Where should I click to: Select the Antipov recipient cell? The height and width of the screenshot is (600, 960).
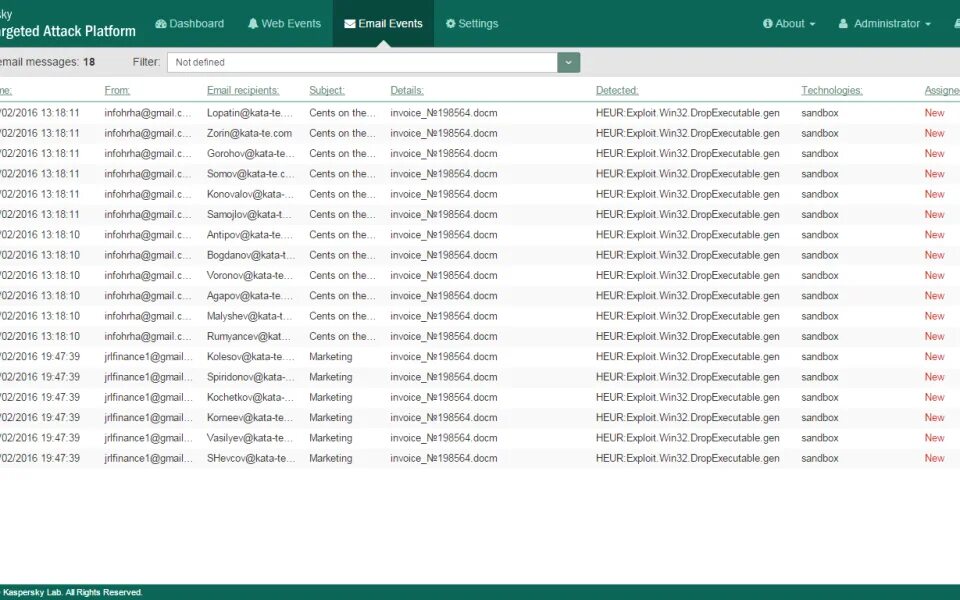tap(250, 234)
